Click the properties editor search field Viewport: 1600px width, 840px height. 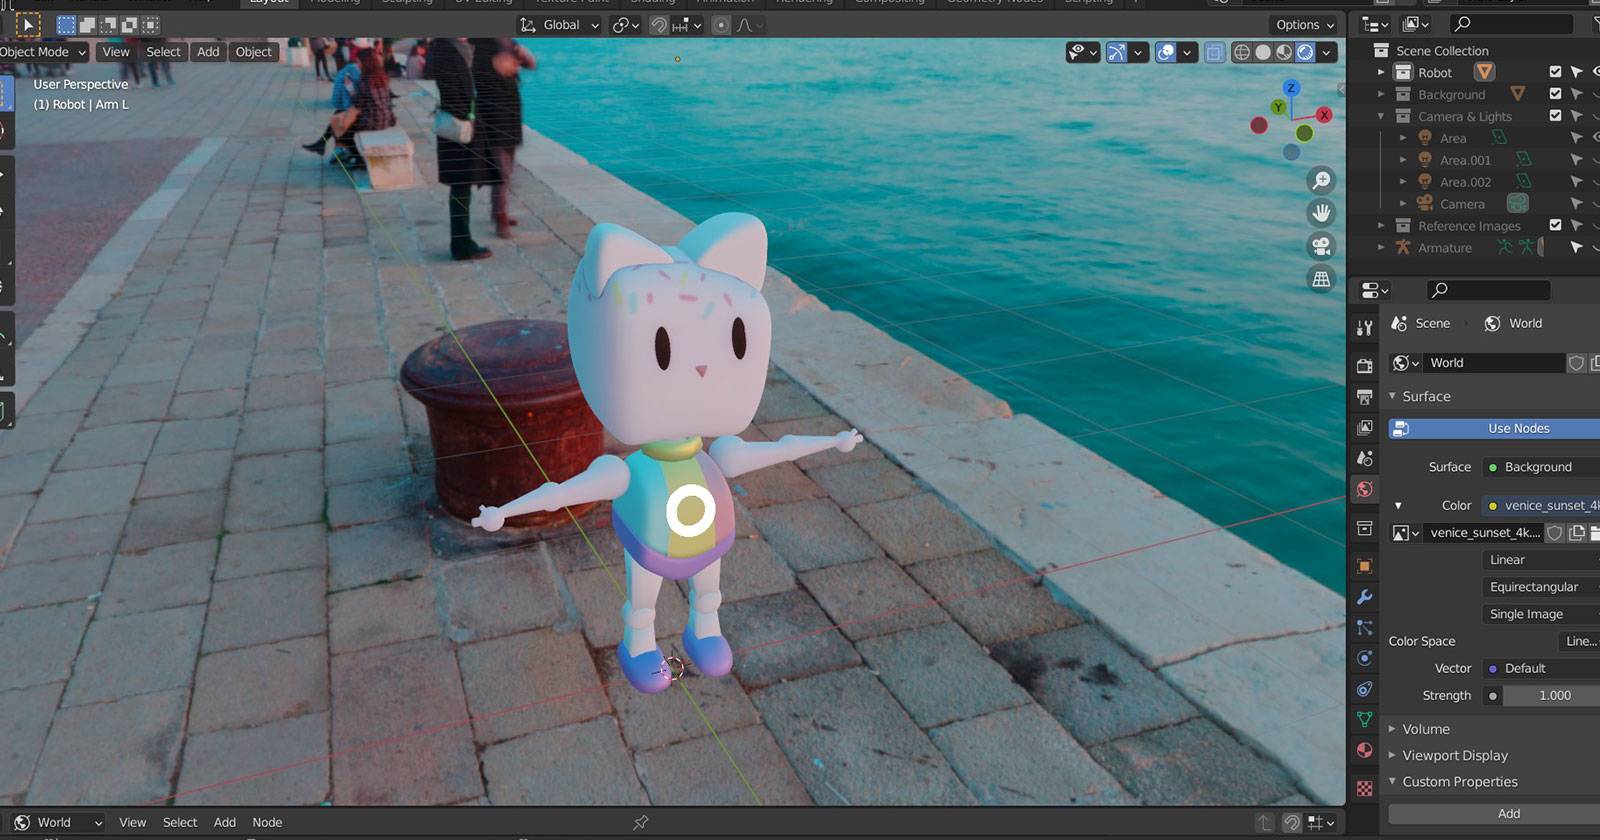(1489, 290)
